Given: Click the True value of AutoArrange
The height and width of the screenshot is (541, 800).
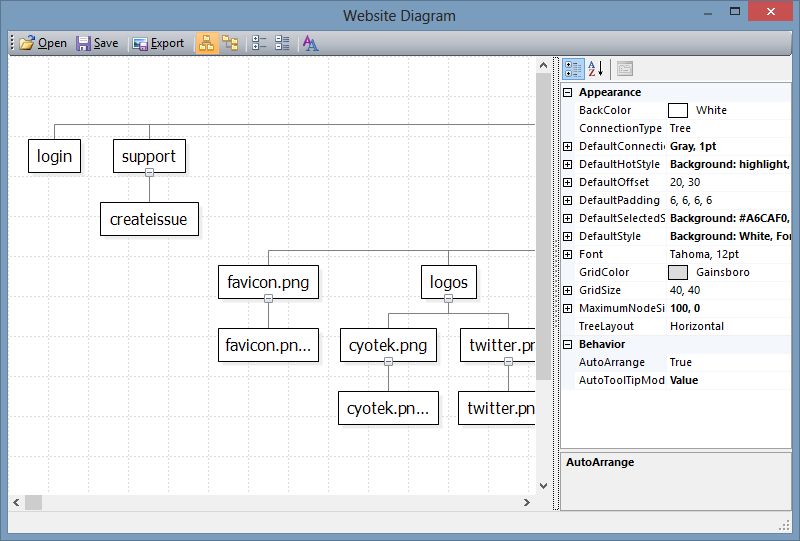Looking at the screenshot, I should click(681, 362).
